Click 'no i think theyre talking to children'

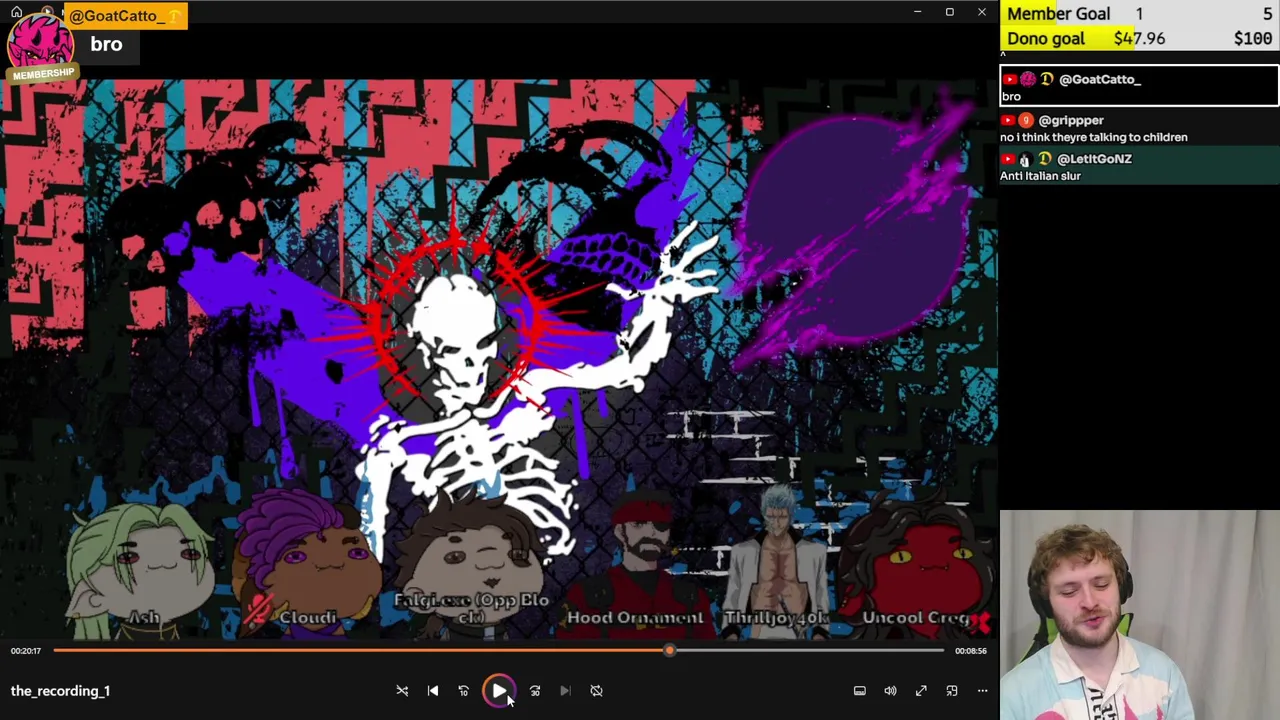tap(1094, 137)
